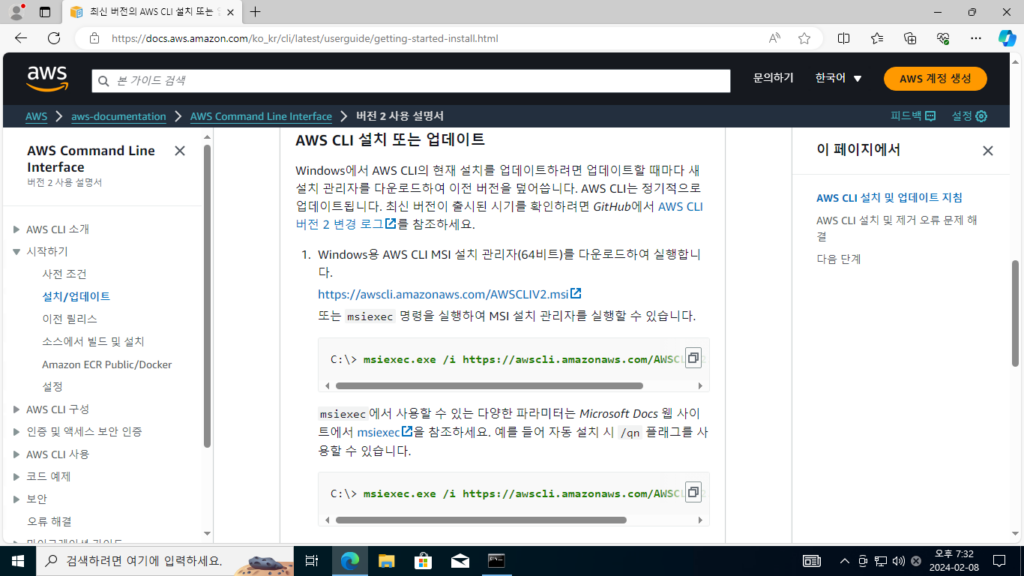Screen dimensions: 1024x576
Task: Collapse the 시작하기 section
Action: [16, 251]
